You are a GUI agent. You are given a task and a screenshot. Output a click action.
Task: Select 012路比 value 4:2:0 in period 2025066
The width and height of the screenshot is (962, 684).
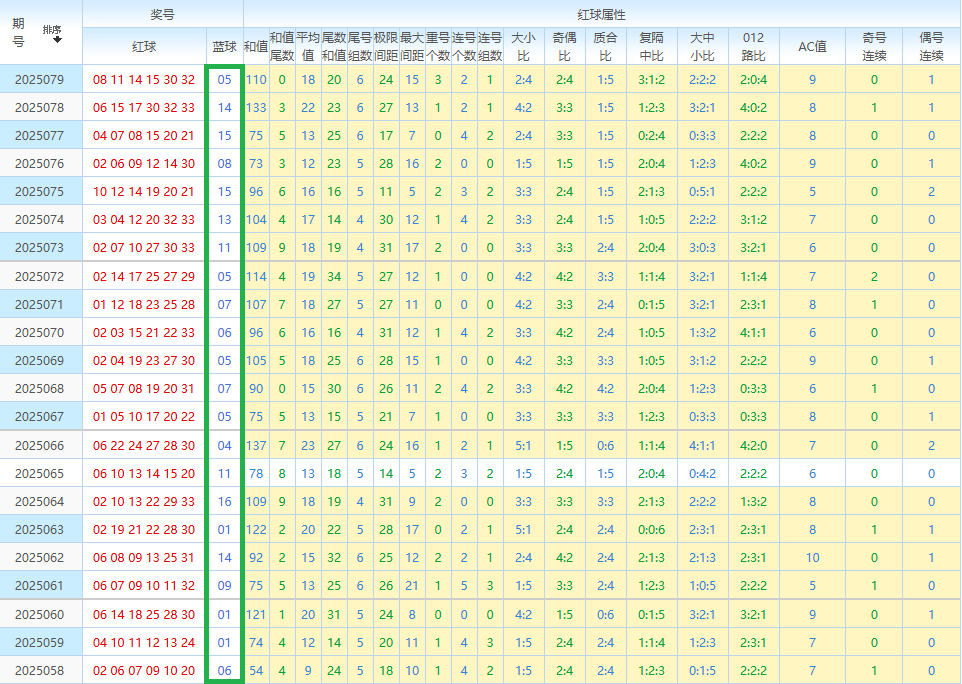tap(753, 446)
